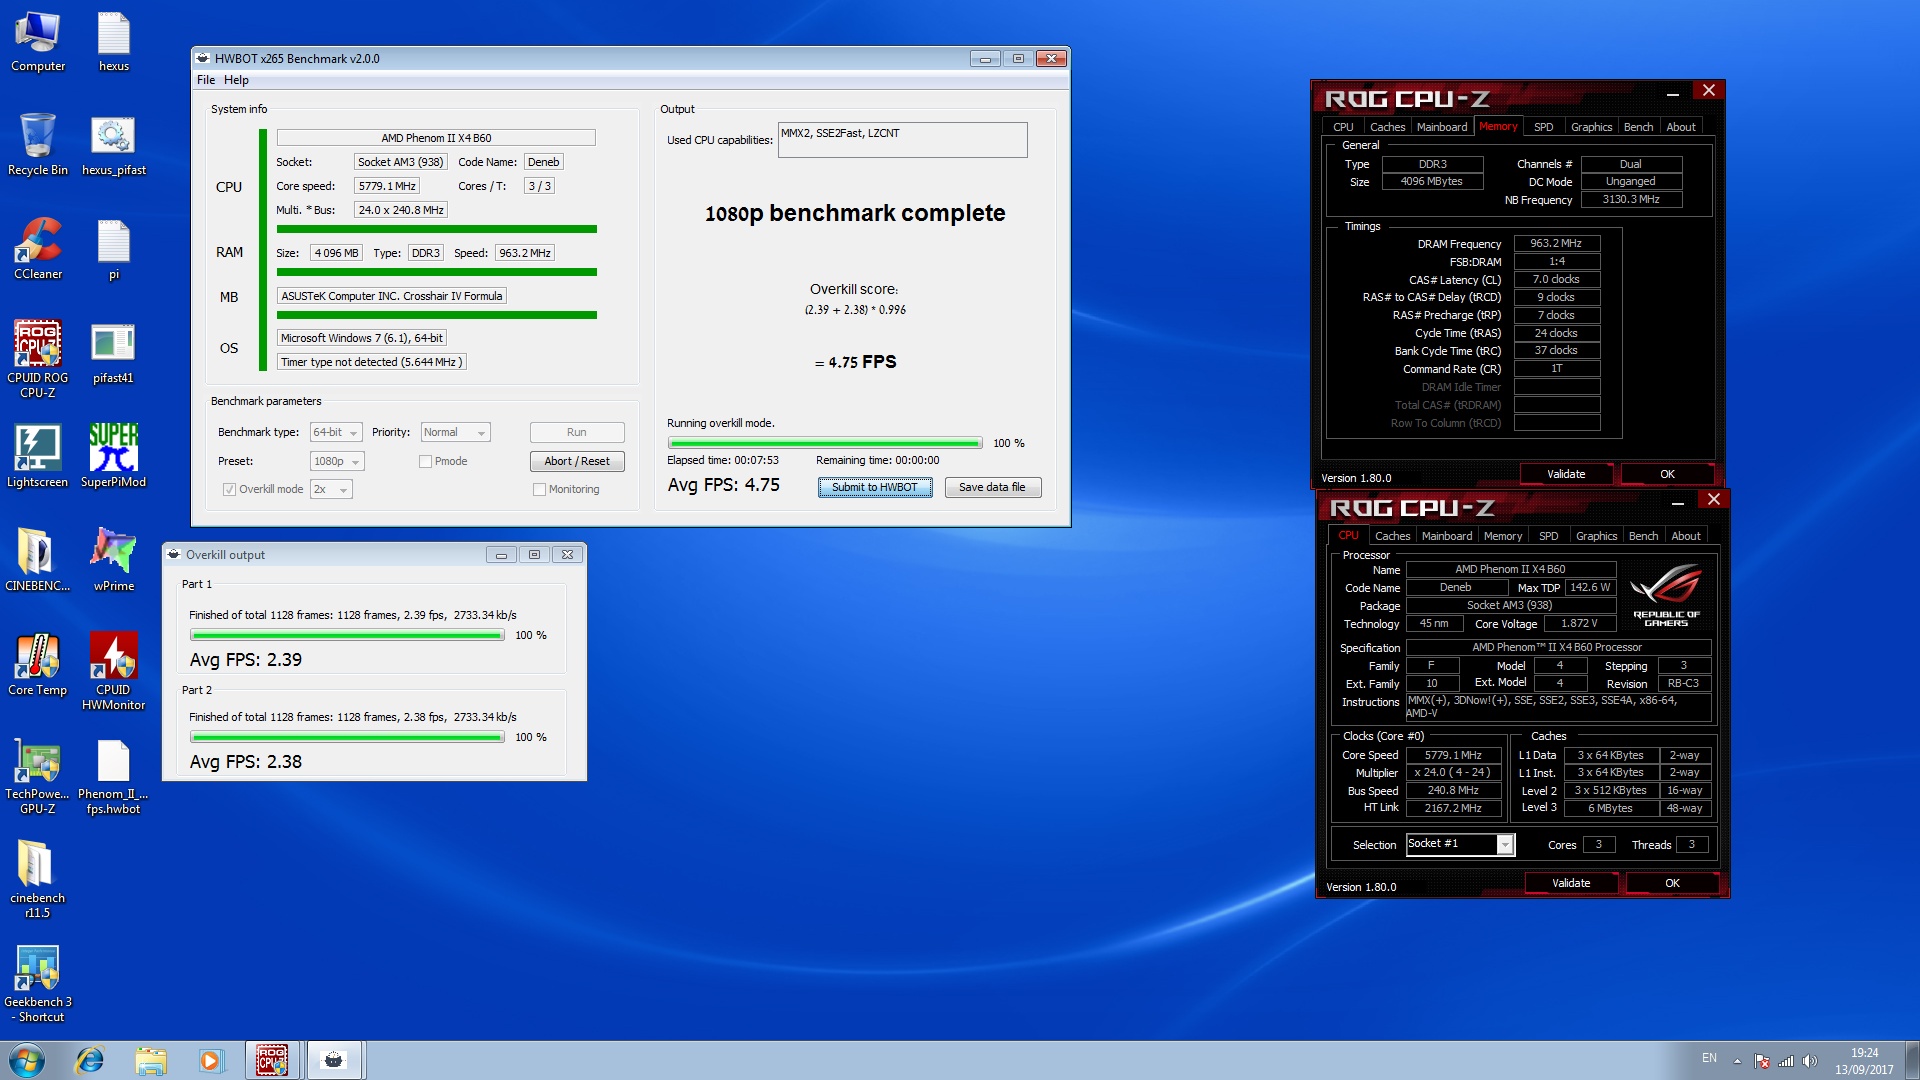The height and width of the screenshot is (1080, 1920).
Task: Show hidden system tray icons
Action: pos(1737,1061)
